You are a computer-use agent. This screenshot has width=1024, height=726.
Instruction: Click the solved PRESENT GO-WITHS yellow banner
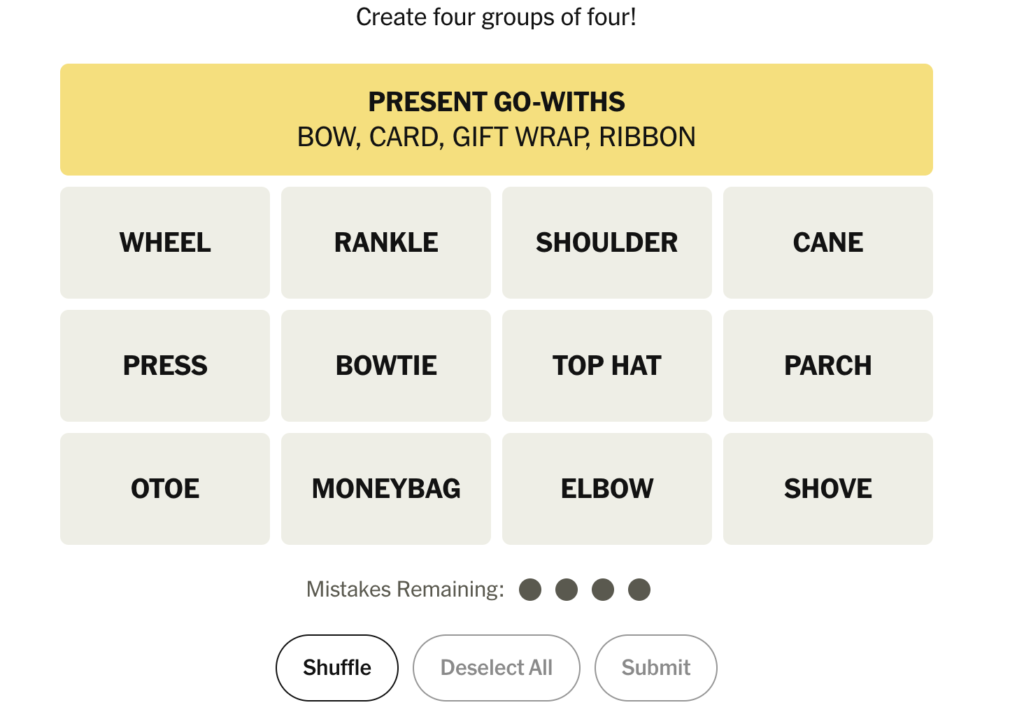click(x=496, y=120)
